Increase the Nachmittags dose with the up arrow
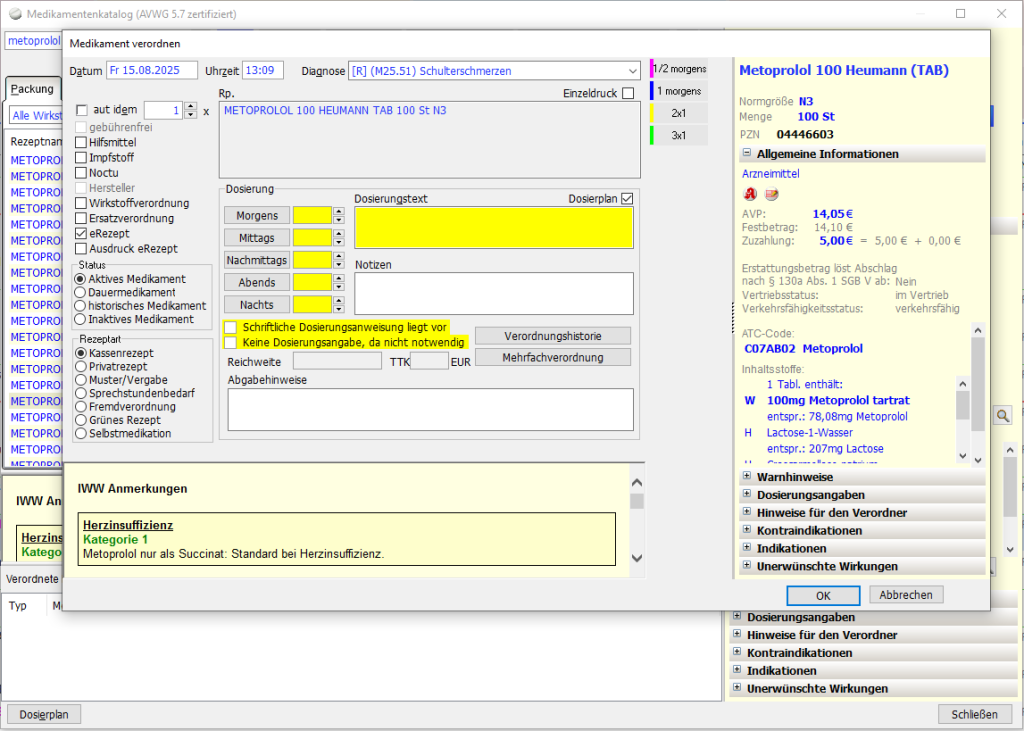 click(x=338, y=255)
